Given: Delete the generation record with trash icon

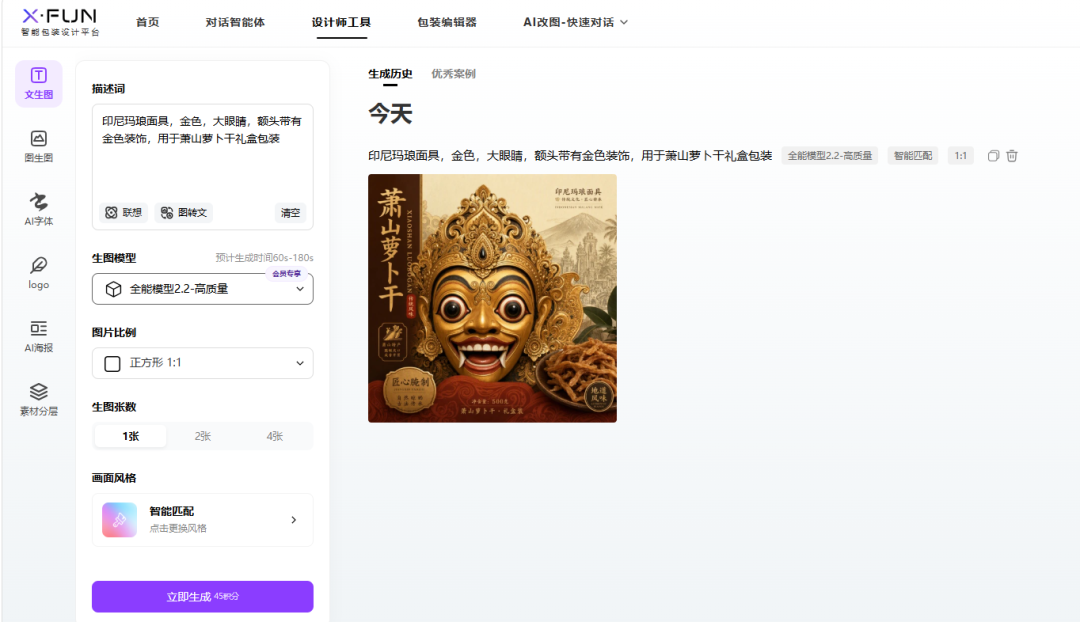Looking at the screenshot, I should (1012, 156).
